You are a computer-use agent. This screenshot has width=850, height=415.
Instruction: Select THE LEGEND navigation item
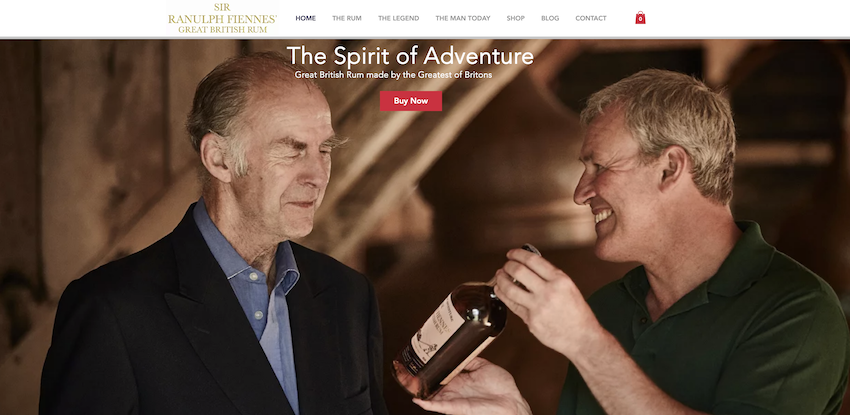[x=398, y=18]
